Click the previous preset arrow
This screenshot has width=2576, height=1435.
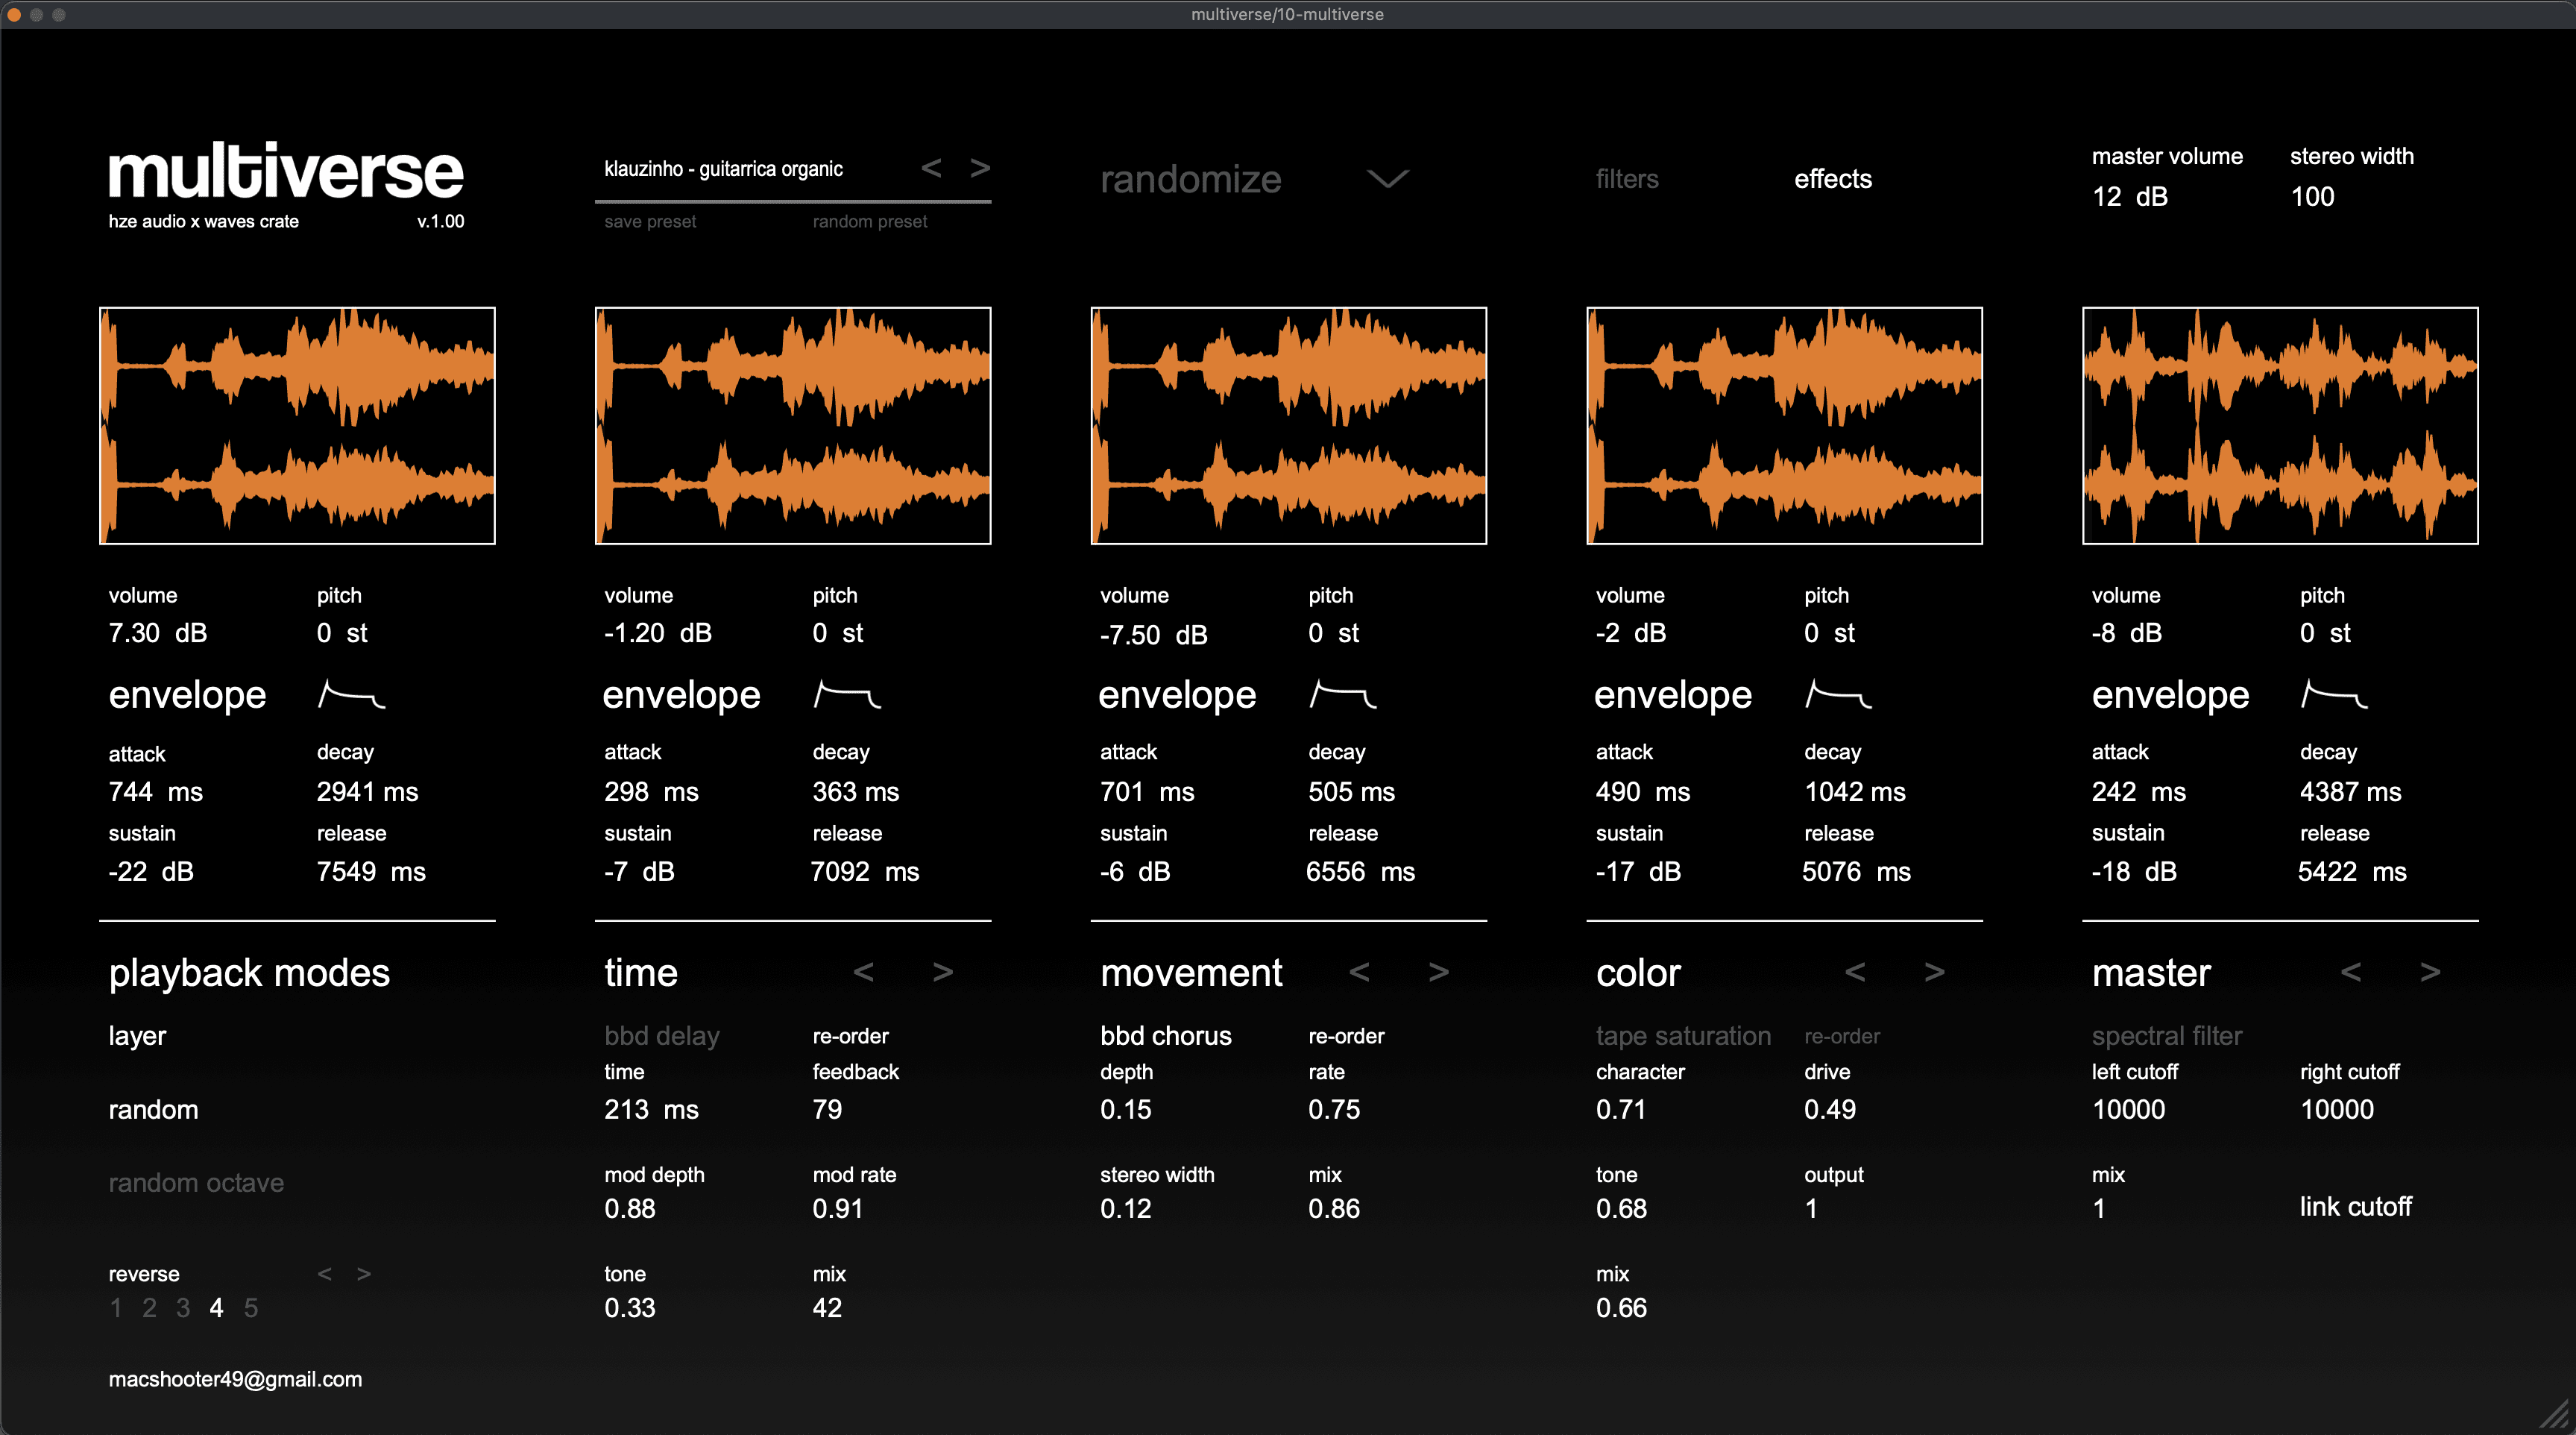[931, 168]
